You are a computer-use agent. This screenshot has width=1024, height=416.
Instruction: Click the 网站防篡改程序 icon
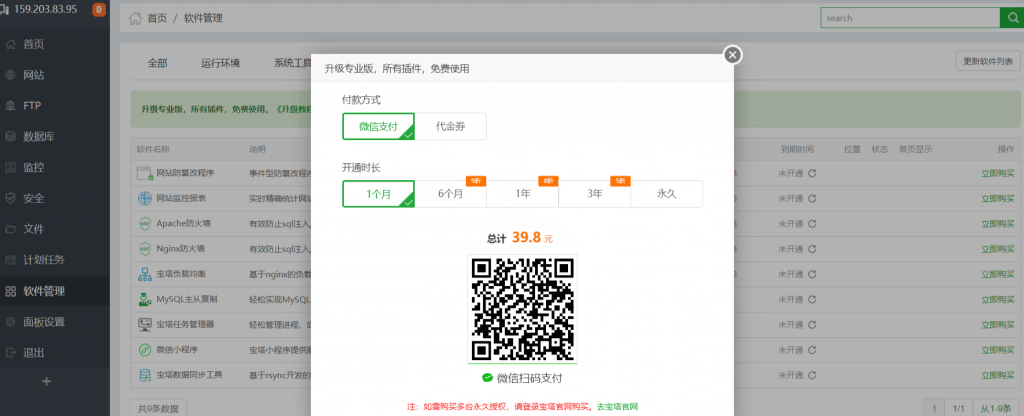pyautogui.click(x=144, y=174)
